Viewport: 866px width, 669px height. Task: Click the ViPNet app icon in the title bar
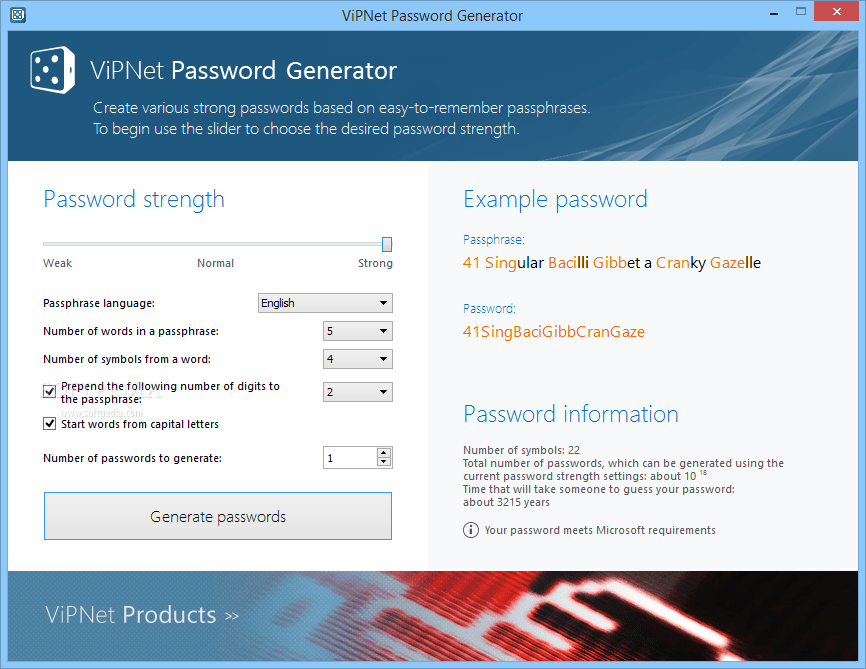(x=17, y=15)
